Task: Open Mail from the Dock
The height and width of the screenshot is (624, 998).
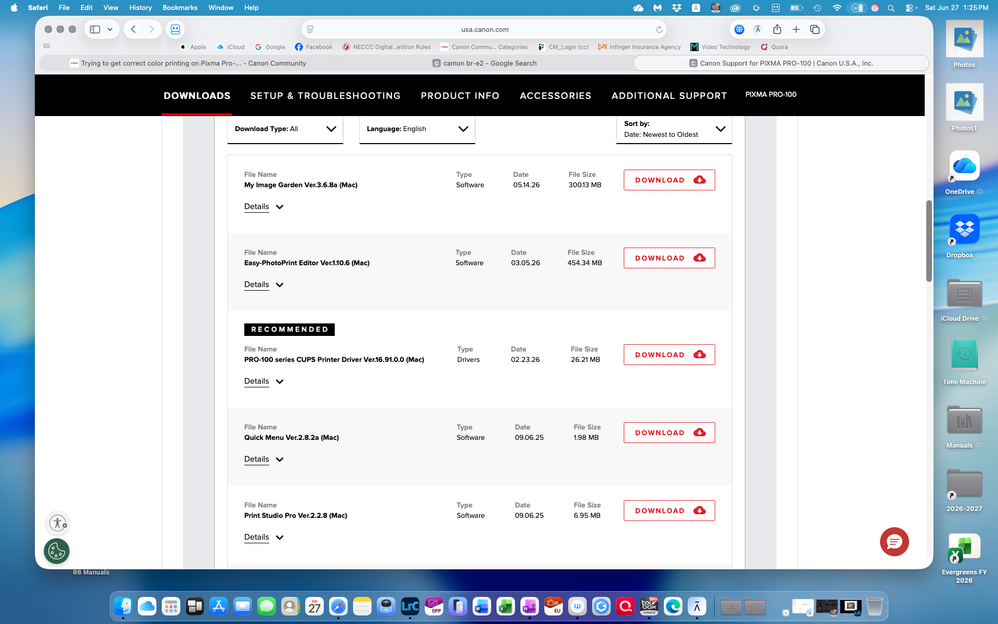Action: (x=242, y=606)
